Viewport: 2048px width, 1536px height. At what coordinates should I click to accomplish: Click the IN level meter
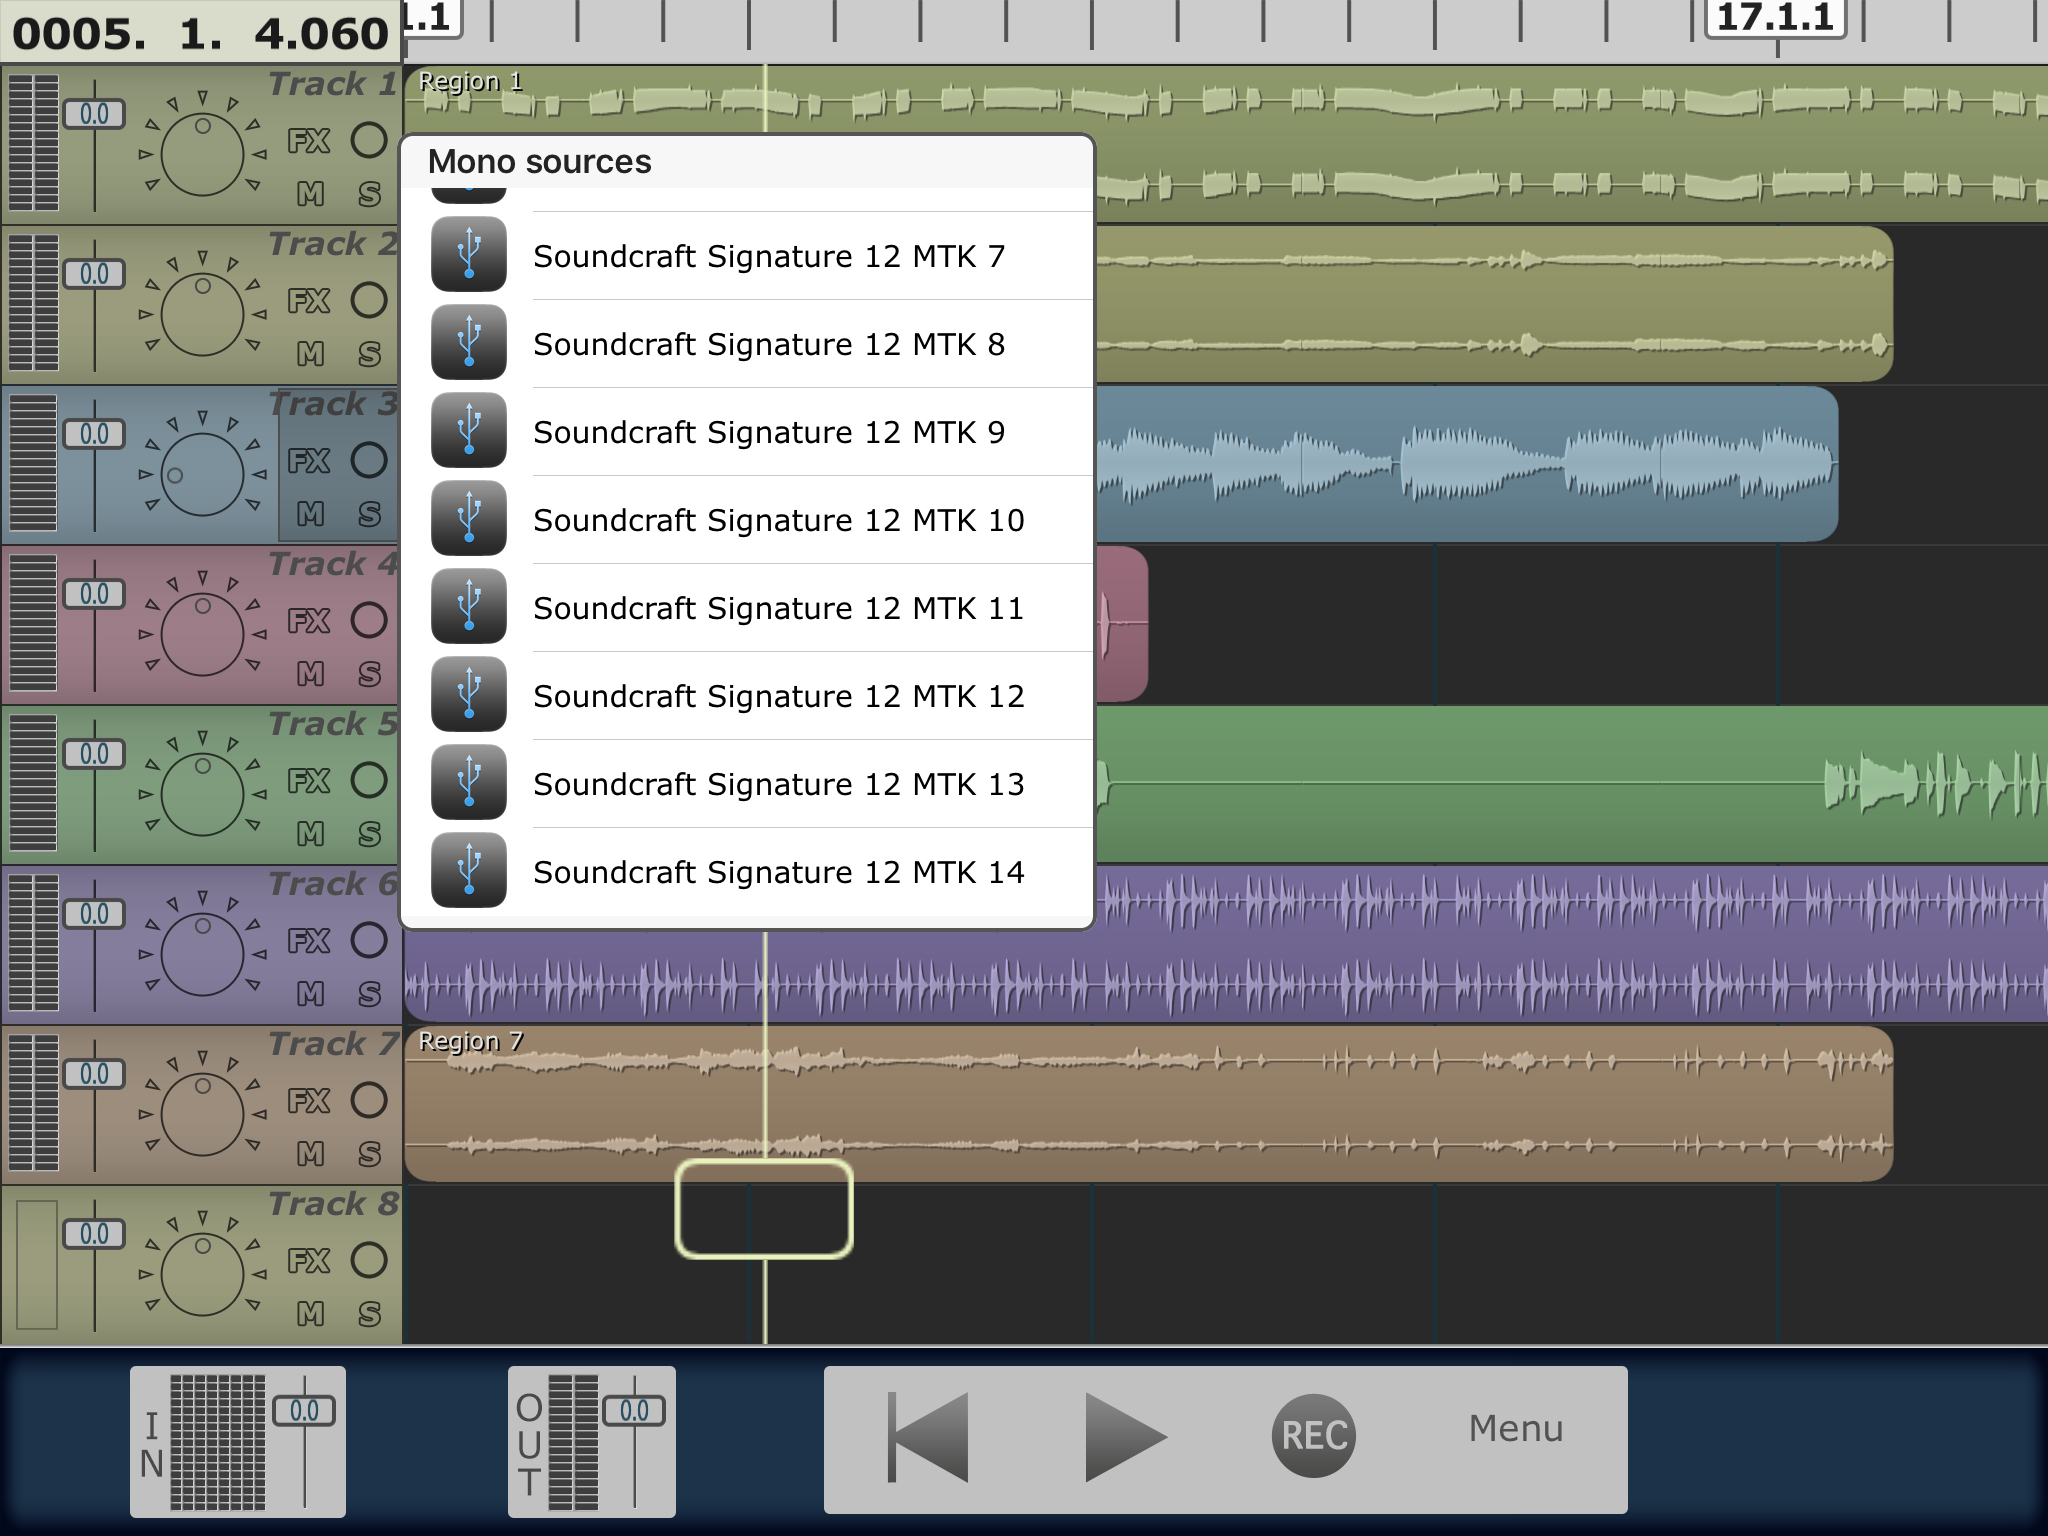(x=217, y=1442)
